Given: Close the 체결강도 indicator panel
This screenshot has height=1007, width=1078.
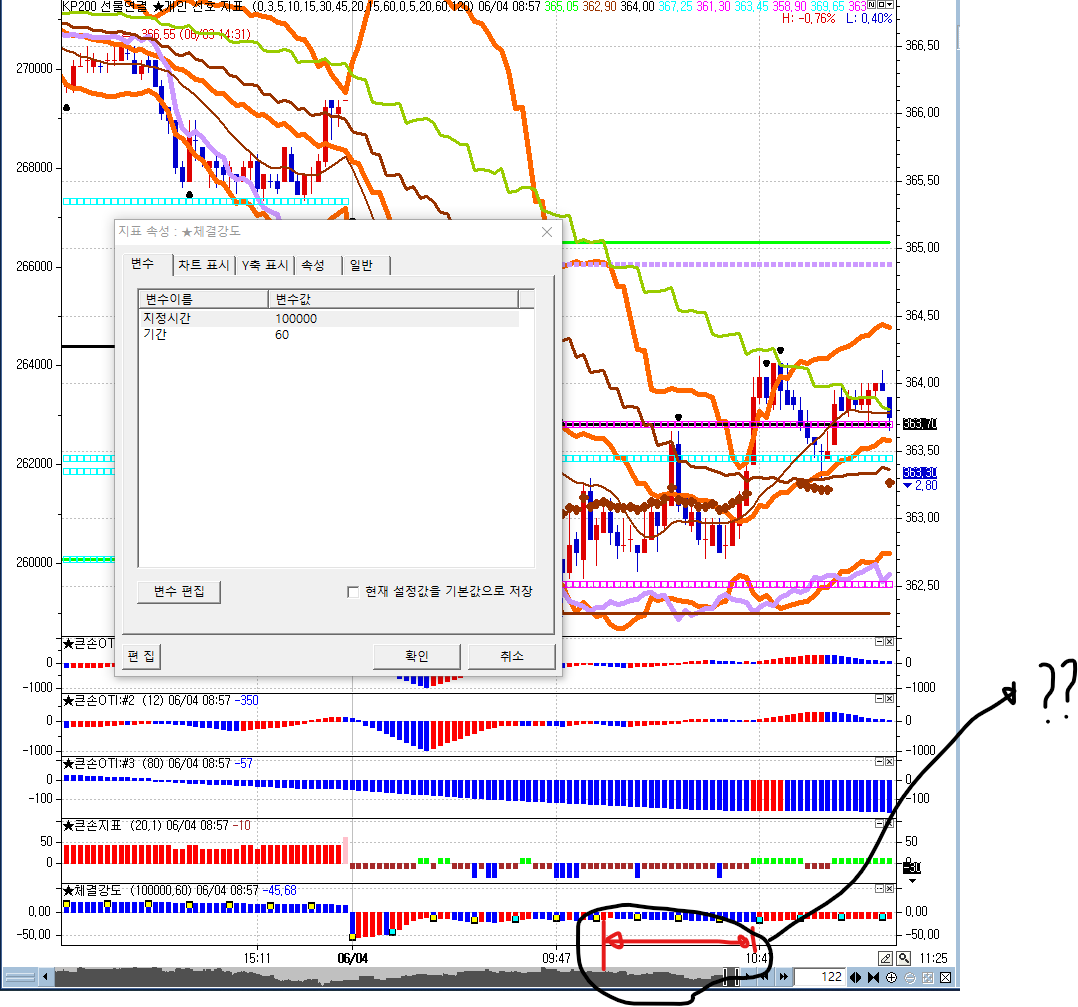Looking at the screenshot, I should coord(889,889).
